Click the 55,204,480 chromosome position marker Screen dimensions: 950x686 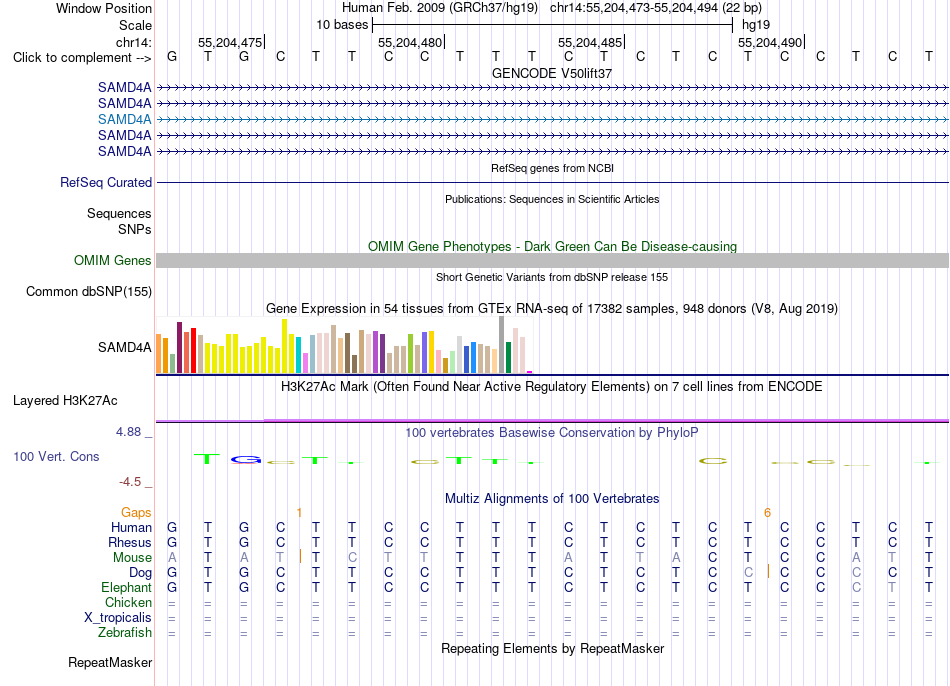(x=410, y=42)
